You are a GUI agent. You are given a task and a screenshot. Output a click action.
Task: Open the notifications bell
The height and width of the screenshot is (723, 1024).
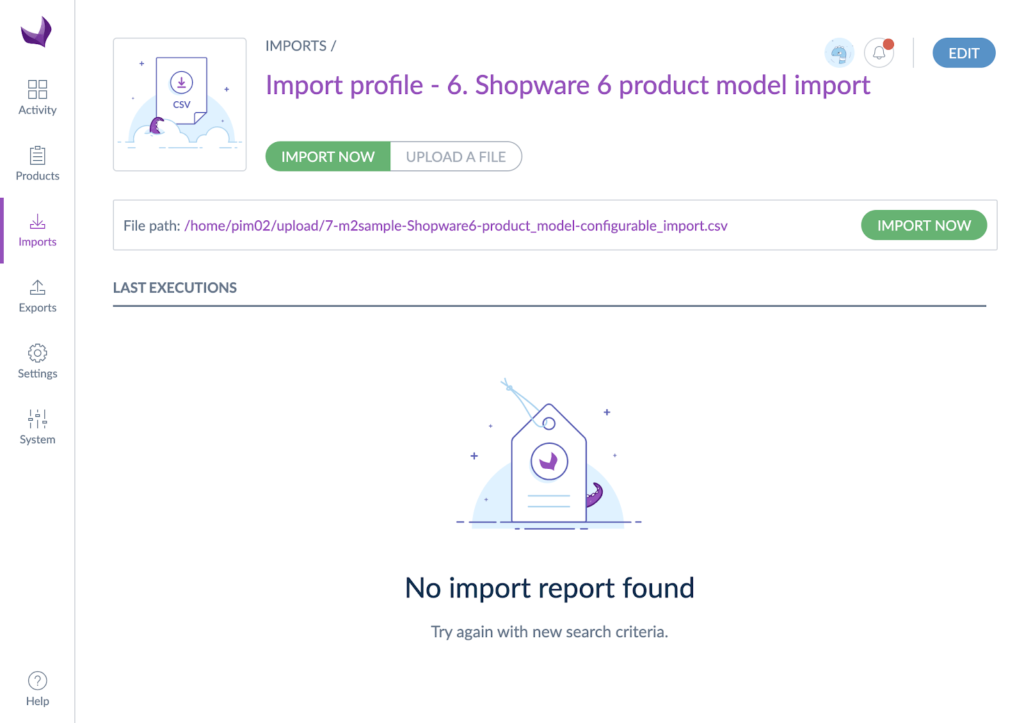pyautogui.click(x=878, y=52)
